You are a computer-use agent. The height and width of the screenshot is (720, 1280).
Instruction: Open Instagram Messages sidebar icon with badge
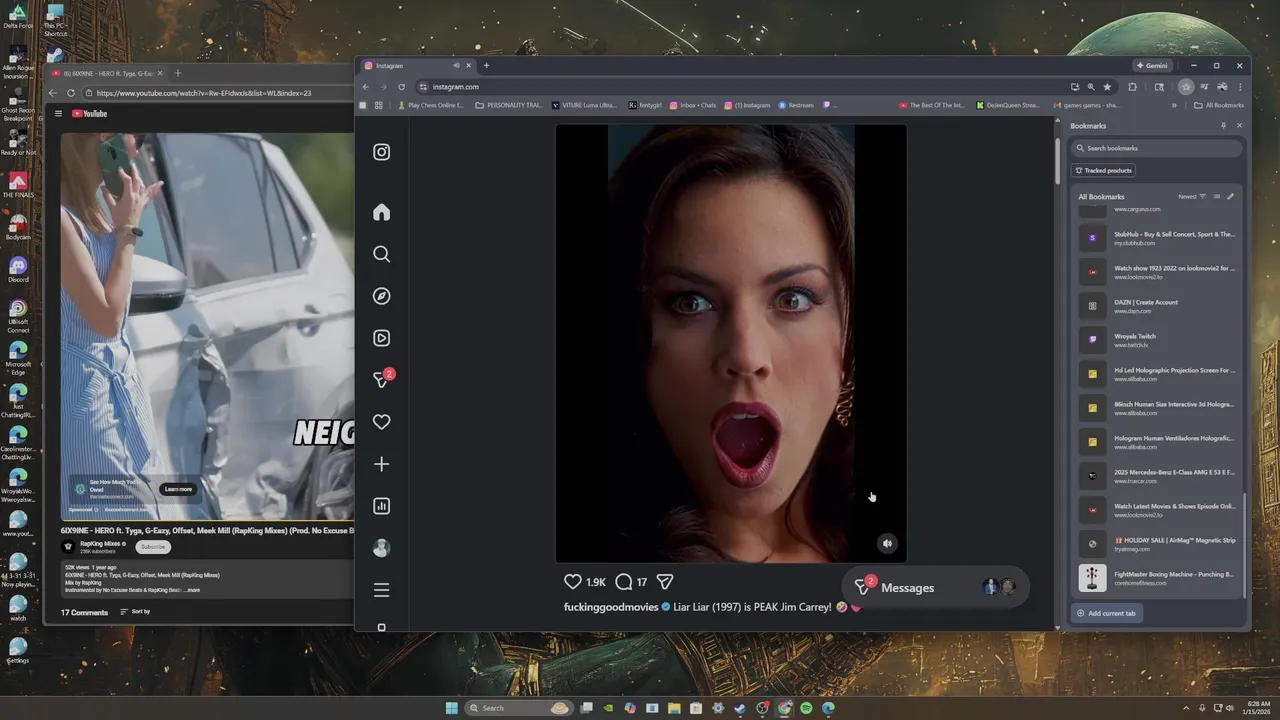[x=381, y=380]
